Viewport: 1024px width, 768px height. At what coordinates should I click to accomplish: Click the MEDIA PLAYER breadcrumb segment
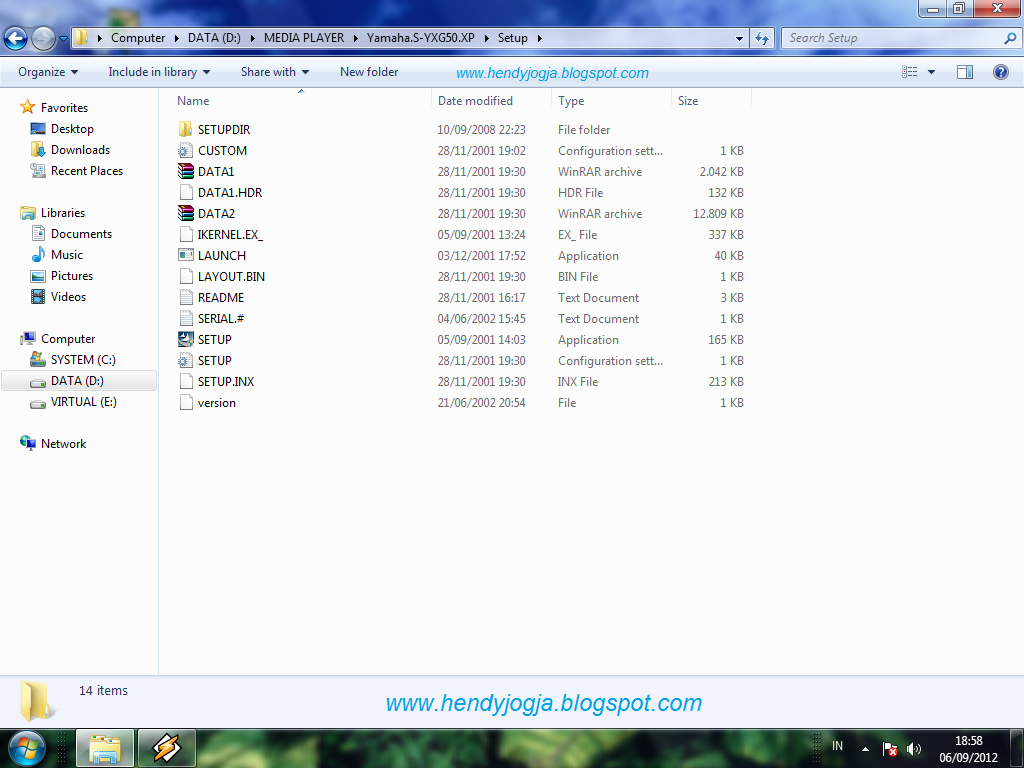(304, 38)
